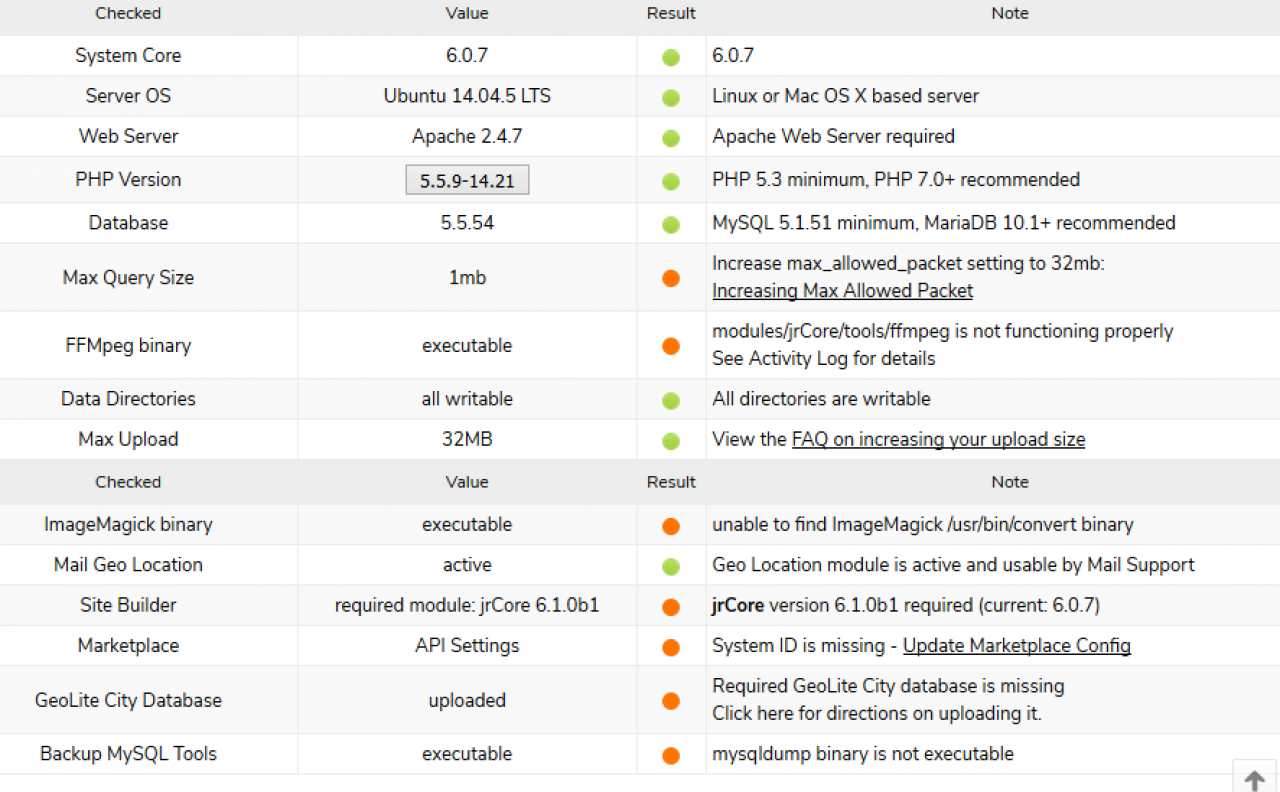Viewport: 1280px width, 792px height.
Task: Click the orange status dot for ImageMagick binary
Action: tap(671, 526)
